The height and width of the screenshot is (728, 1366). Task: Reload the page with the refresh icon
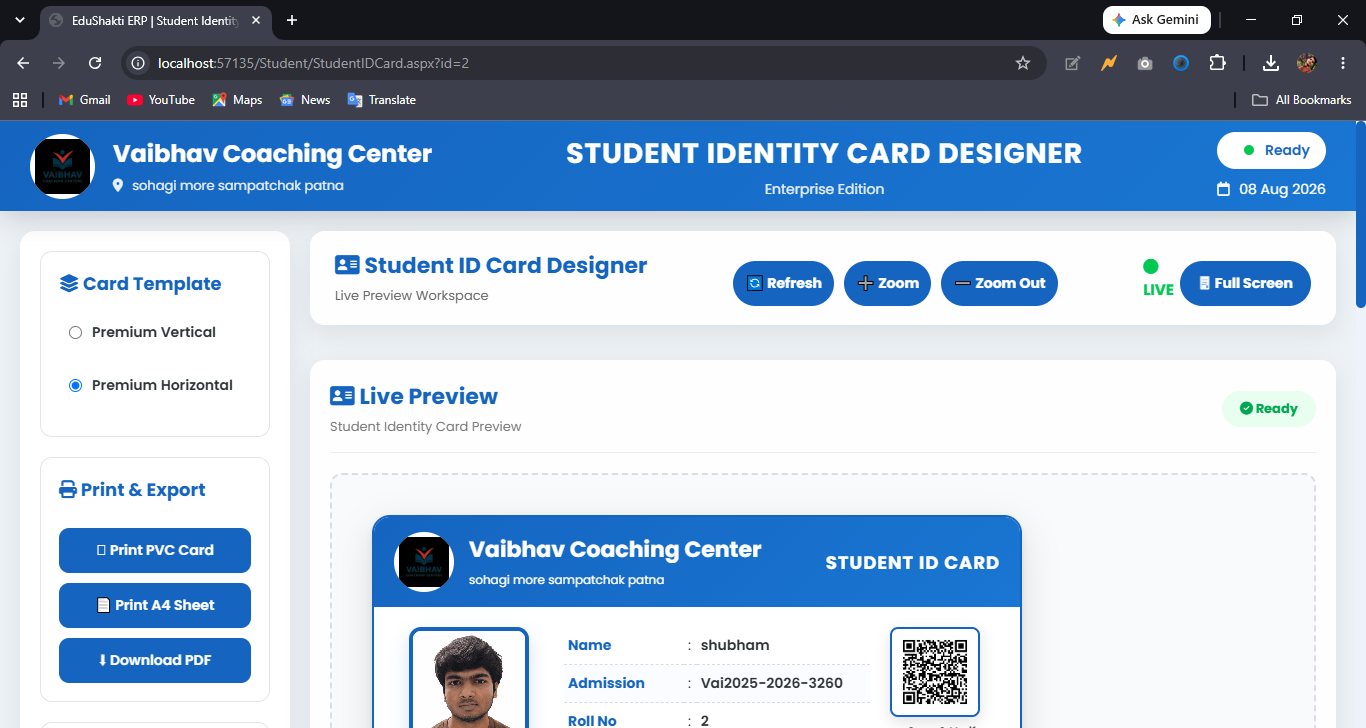[x=95, y=63]
